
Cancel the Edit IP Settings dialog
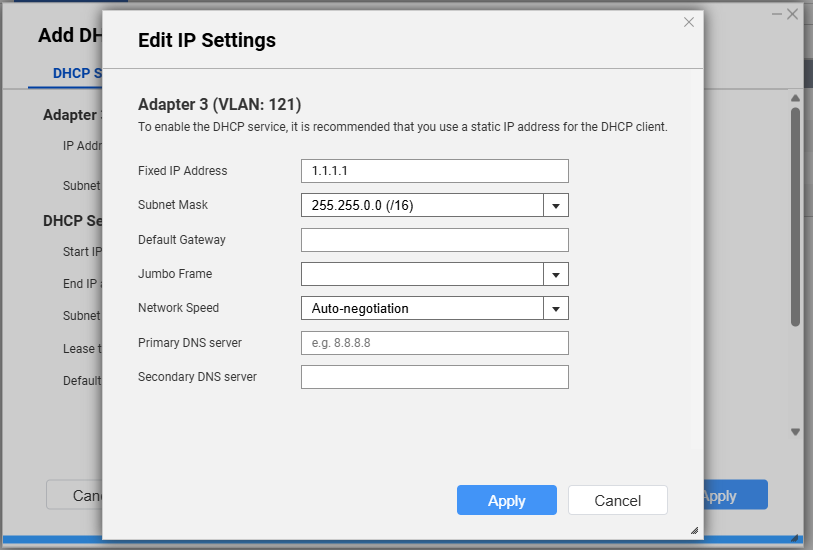tap(617, 500)
